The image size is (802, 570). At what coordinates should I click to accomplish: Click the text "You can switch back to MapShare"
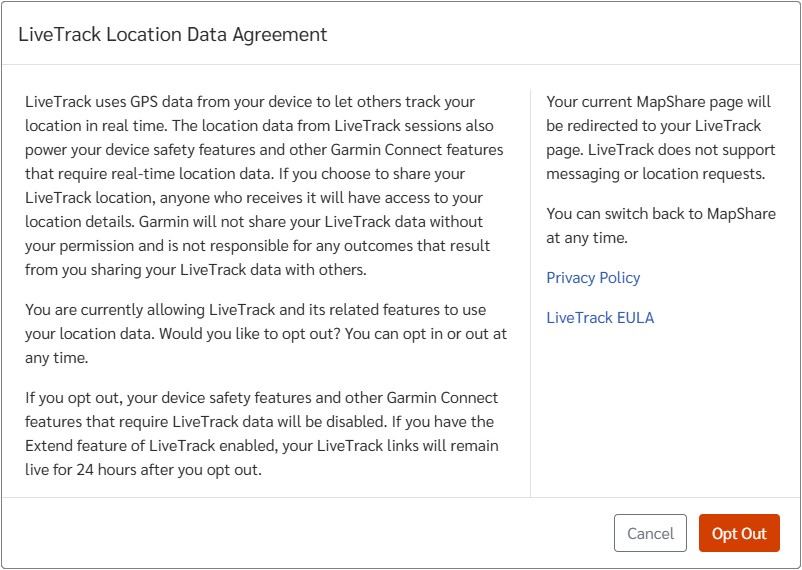coord(661,214)
